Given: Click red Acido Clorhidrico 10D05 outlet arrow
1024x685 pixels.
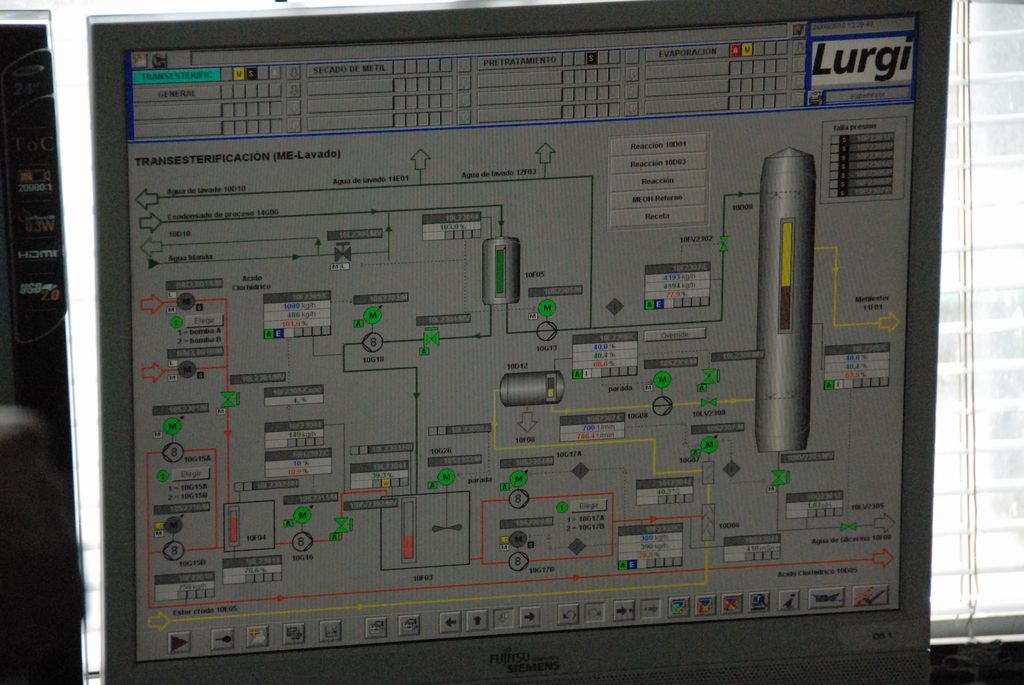Looking at the screenshot, I should pyautogui.click(x=883, y=558).
